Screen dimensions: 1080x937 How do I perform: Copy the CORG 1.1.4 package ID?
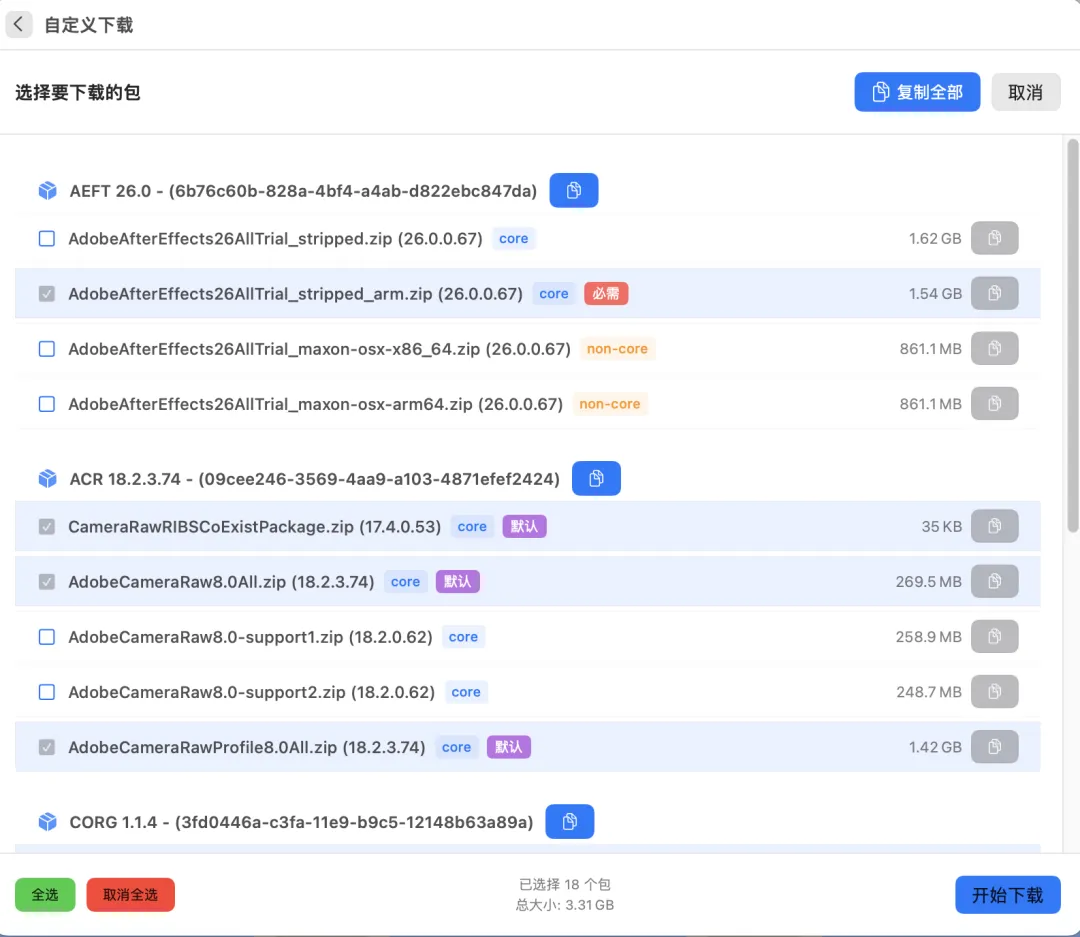[x=569, y=821]
